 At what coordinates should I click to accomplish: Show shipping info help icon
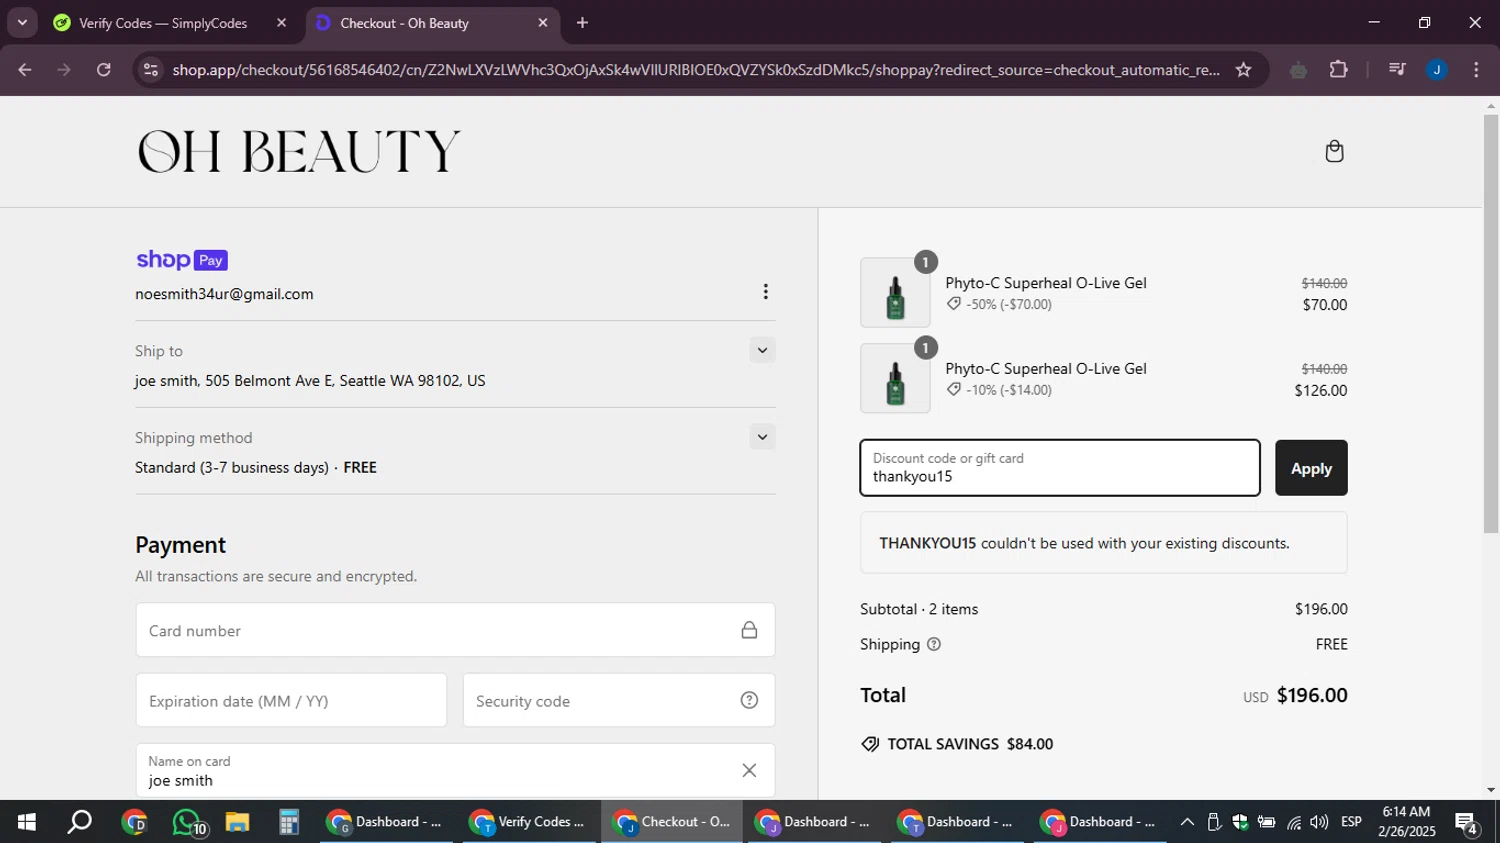(934, 644)
